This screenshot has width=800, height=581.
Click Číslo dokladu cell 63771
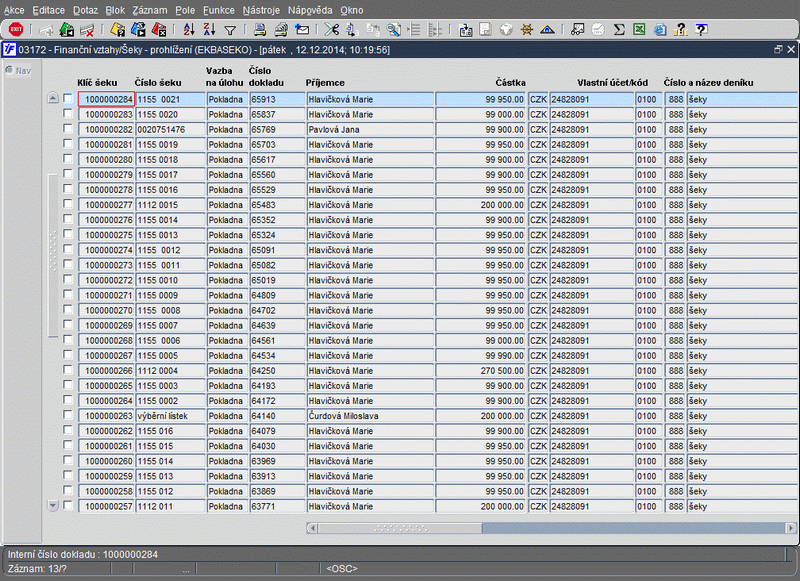click(276, 507)
